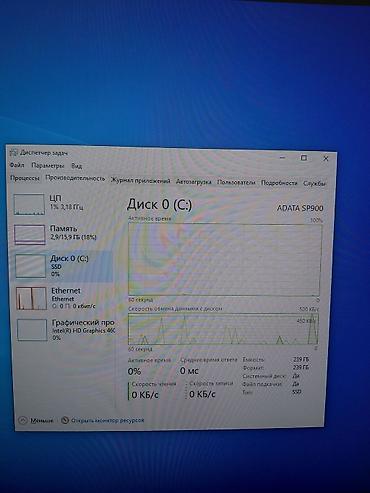Click the Диск 0 (C:) heading

click(160, 204)
